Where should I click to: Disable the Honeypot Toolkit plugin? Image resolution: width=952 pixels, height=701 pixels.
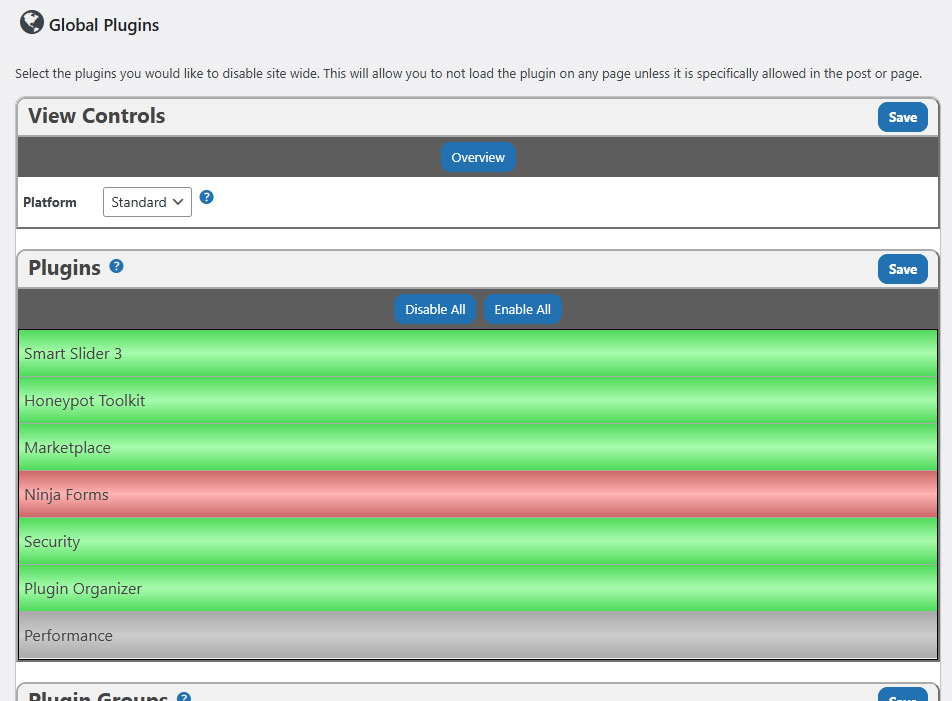477,400
